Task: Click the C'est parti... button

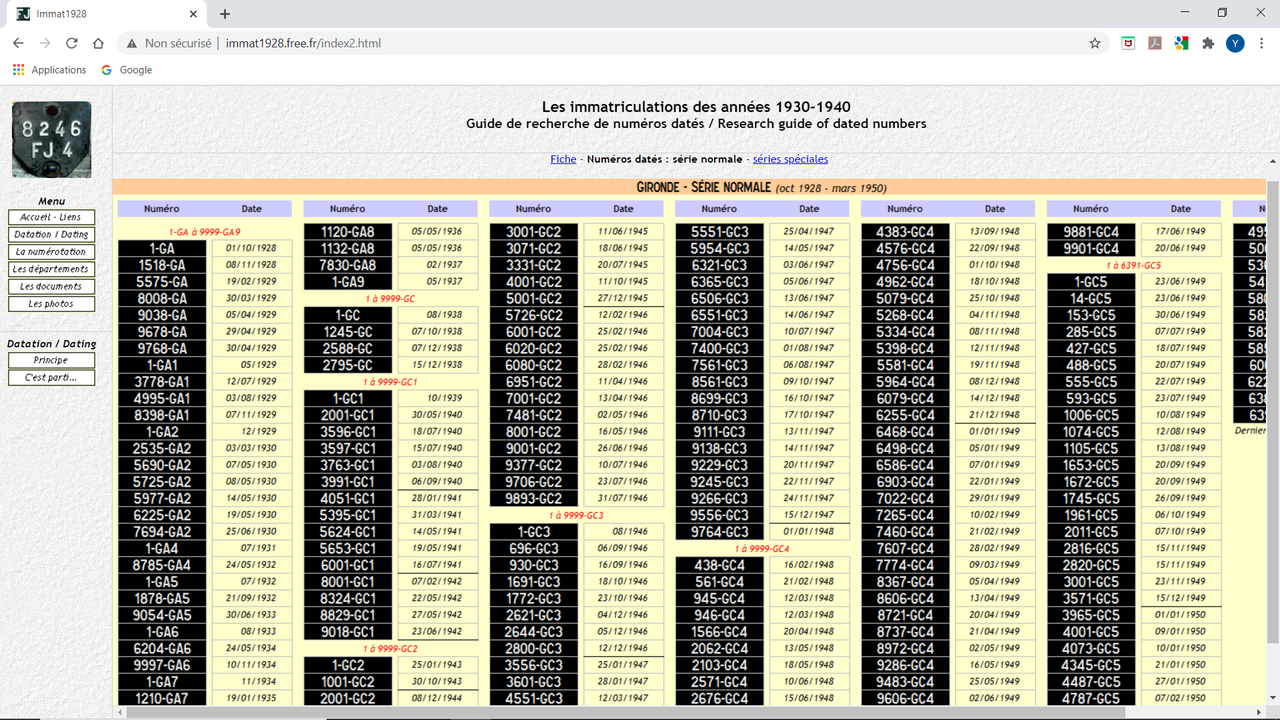Action: click(51, 377)
